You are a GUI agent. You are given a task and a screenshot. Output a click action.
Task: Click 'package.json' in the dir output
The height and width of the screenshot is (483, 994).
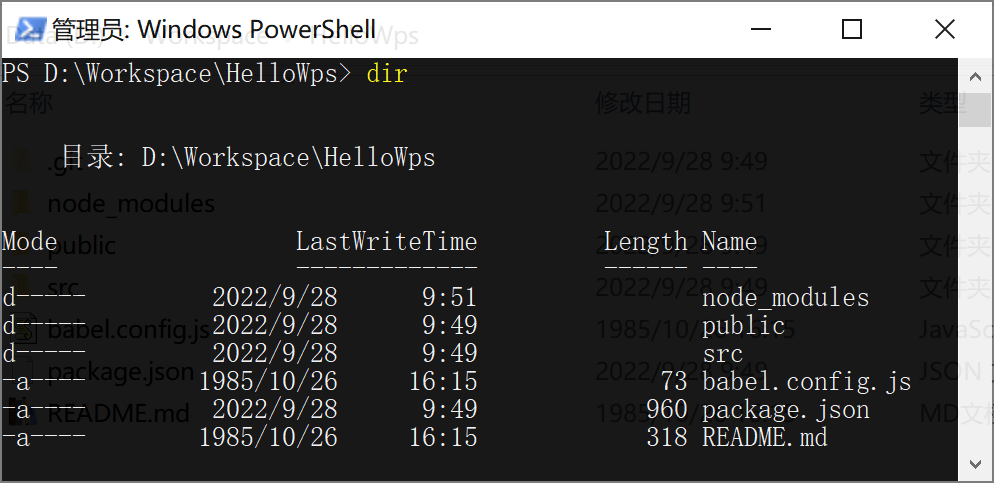click(786, 409)
